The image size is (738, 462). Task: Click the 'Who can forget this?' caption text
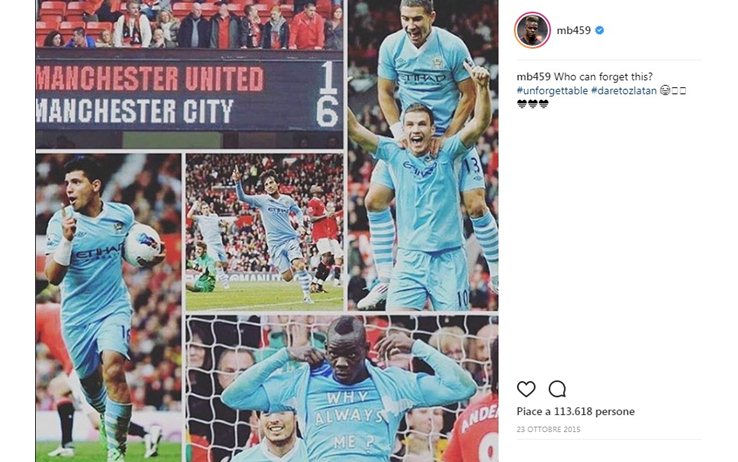603,77
